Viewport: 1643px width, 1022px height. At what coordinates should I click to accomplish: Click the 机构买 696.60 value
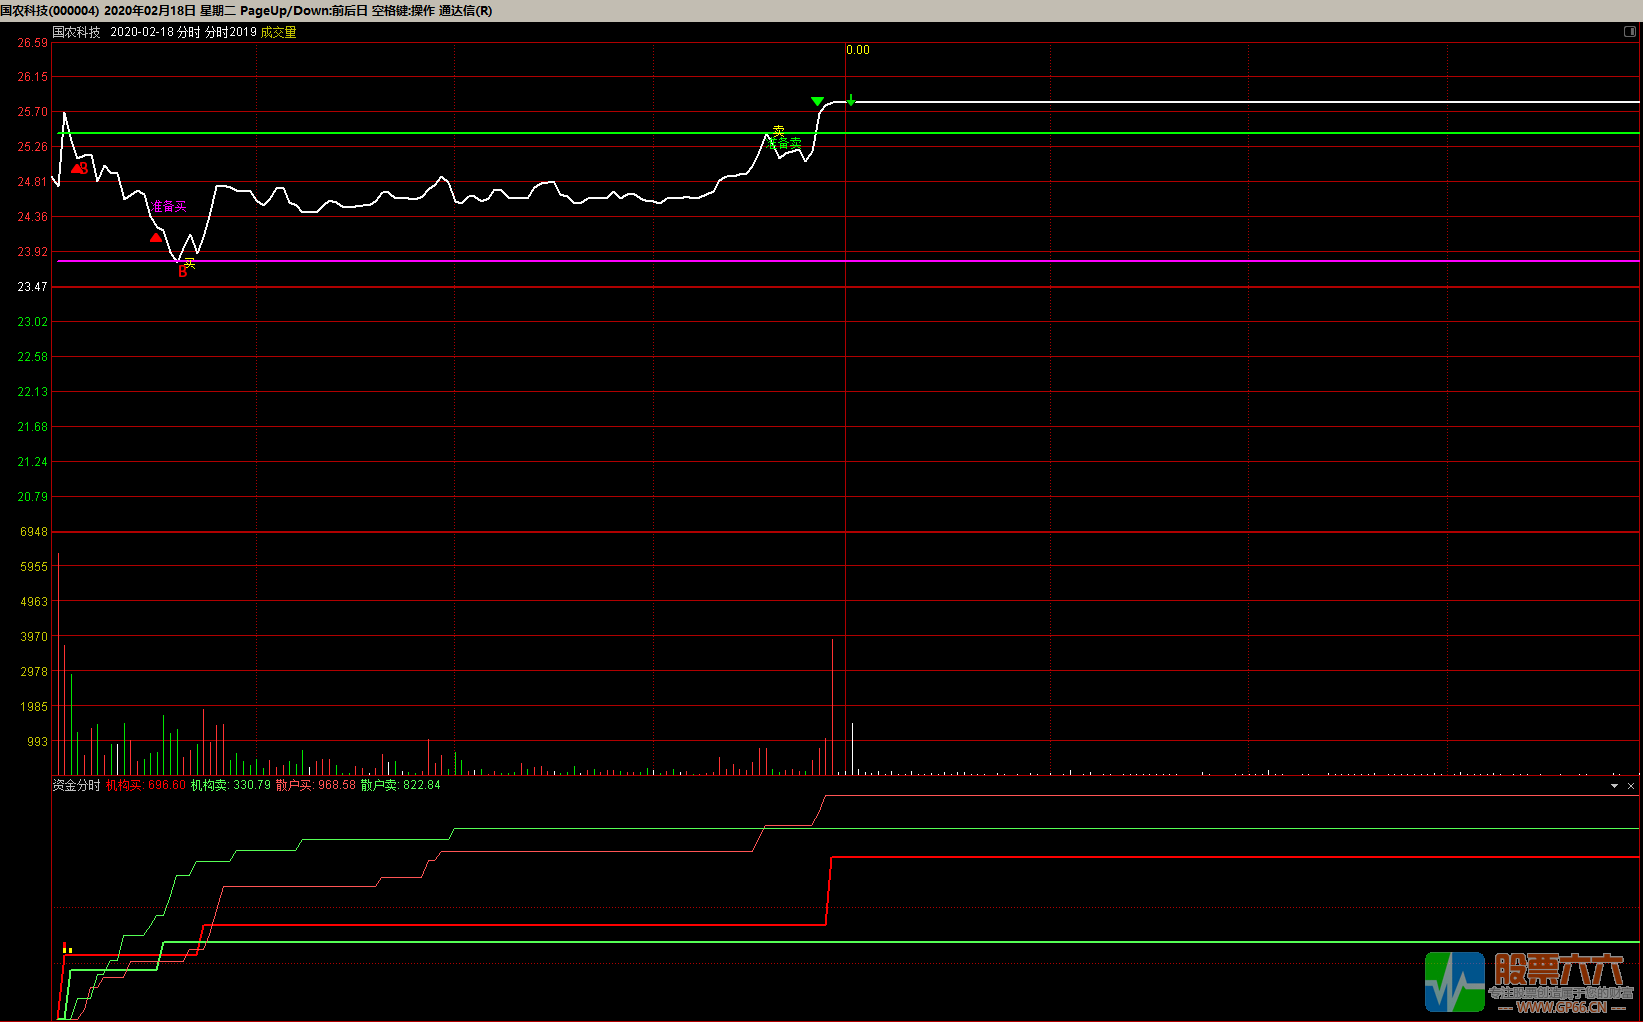click(x=146, y=785)
